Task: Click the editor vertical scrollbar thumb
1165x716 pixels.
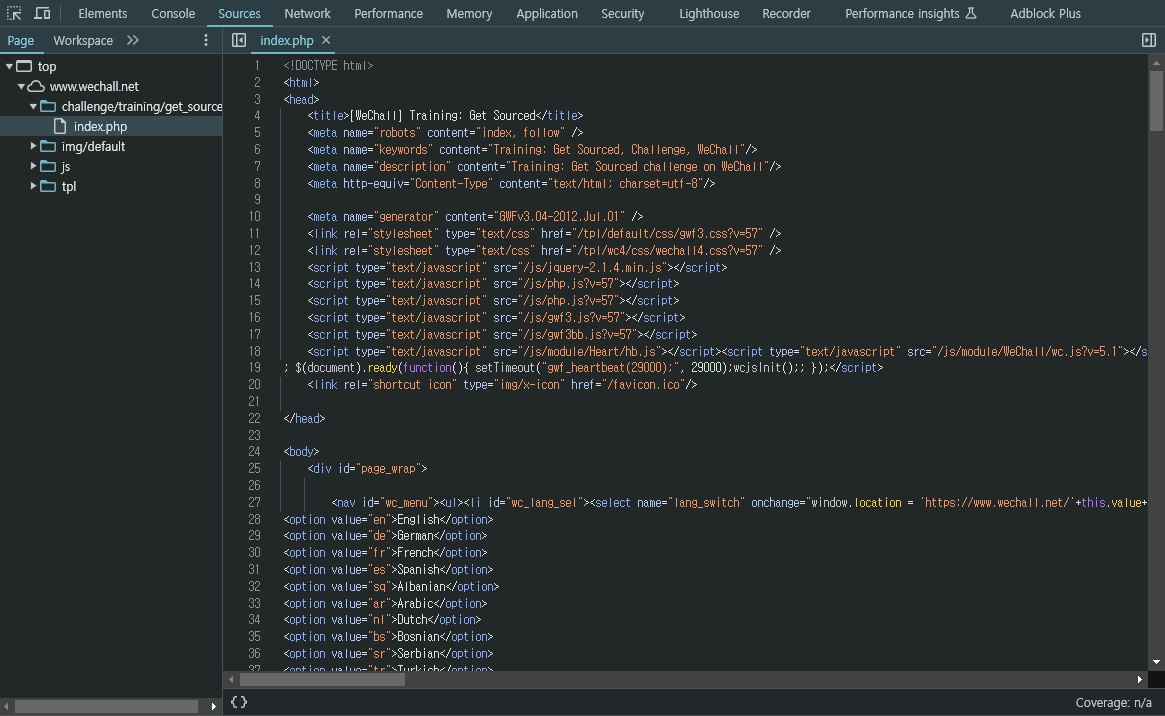Action: [1156, 100]
